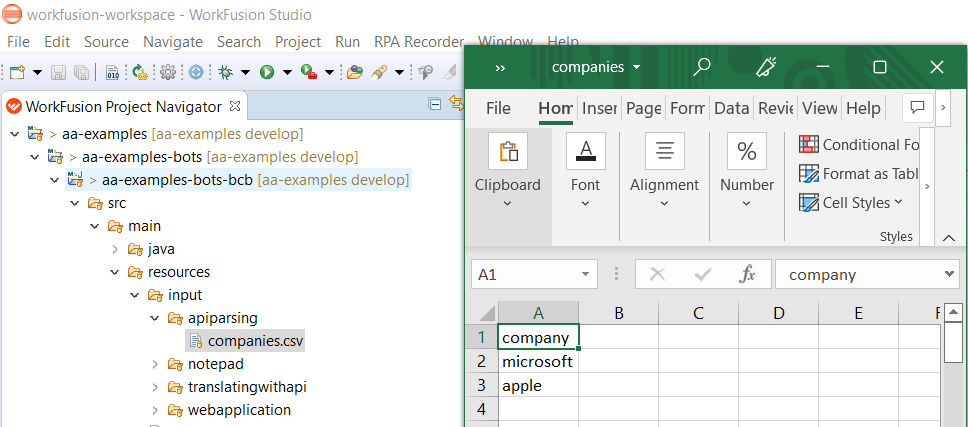Viewport: 968px width, 427px height.
Task: Switch to the Excel View tab
Action: point(819,108)
